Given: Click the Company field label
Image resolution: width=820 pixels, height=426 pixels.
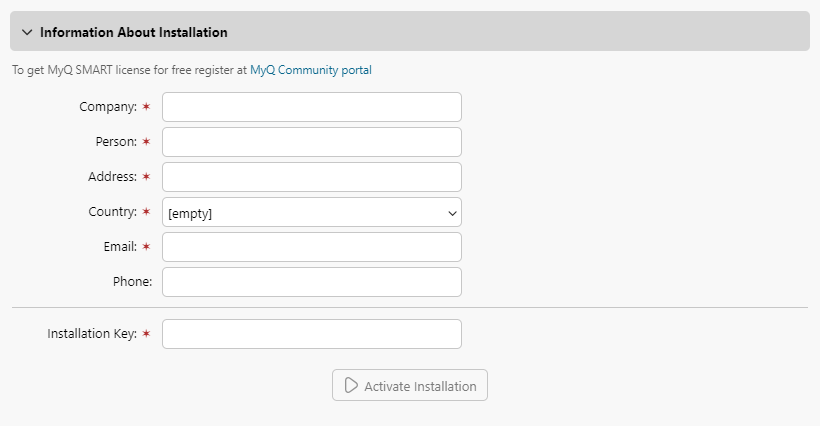Looking at the screenshot, I should (107, 106).
